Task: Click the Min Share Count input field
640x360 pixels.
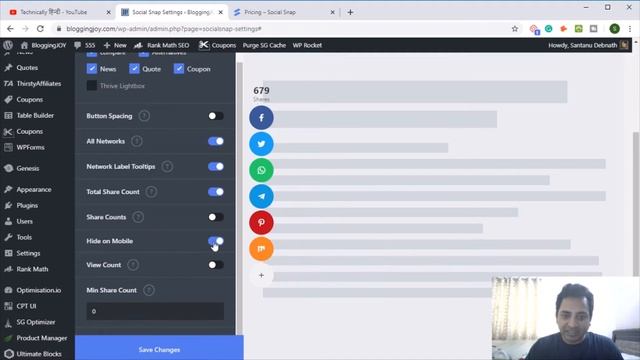Action: tap(155, 311)
